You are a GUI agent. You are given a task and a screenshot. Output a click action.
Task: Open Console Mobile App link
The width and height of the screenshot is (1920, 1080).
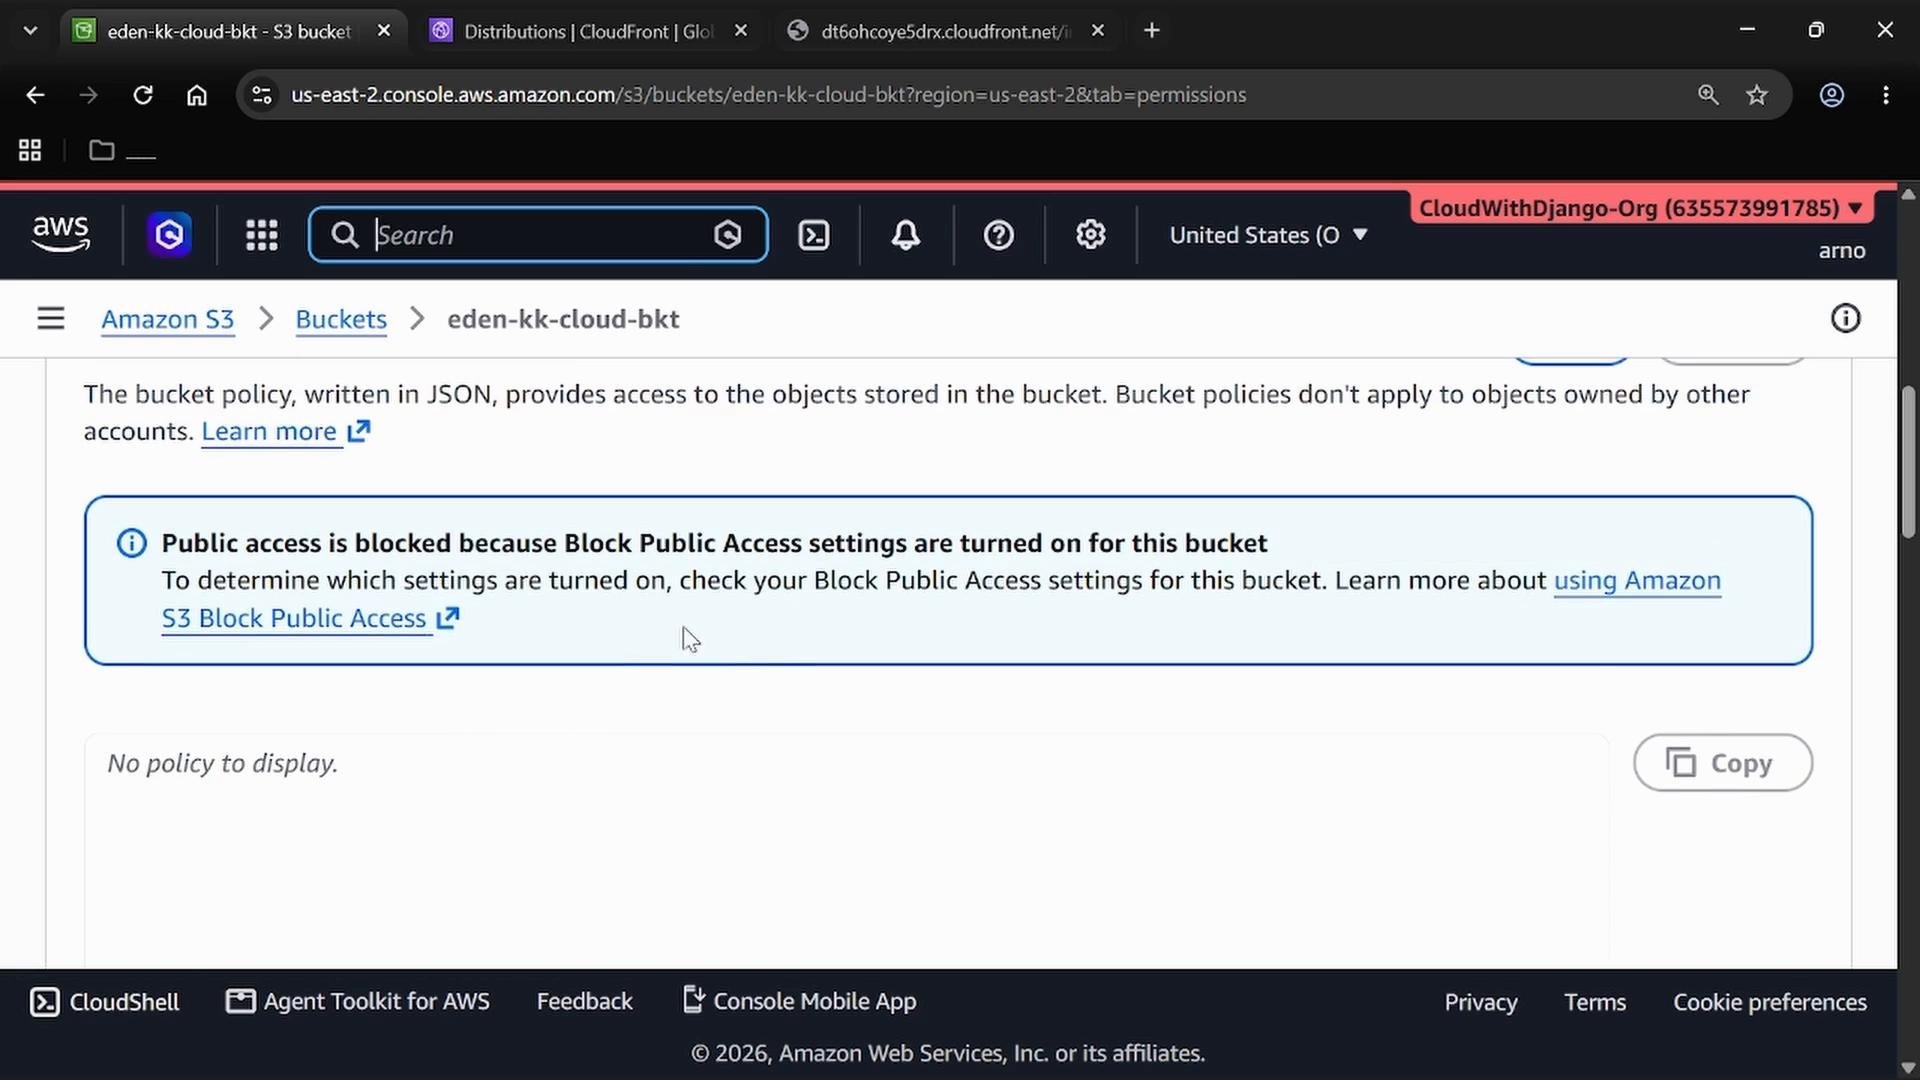(x=799, y=1002)
